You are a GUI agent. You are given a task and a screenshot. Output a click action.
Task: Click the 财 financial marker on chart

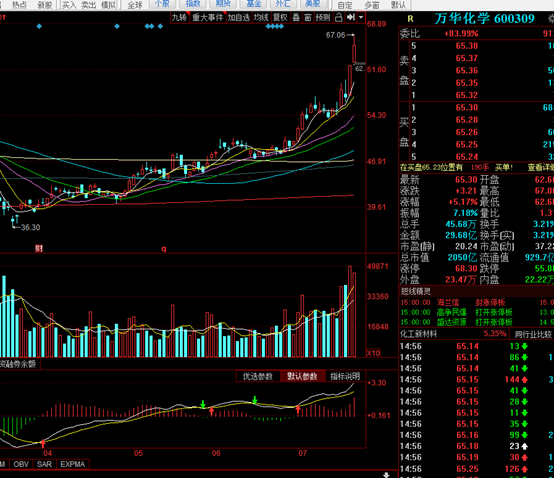[39, 248]
